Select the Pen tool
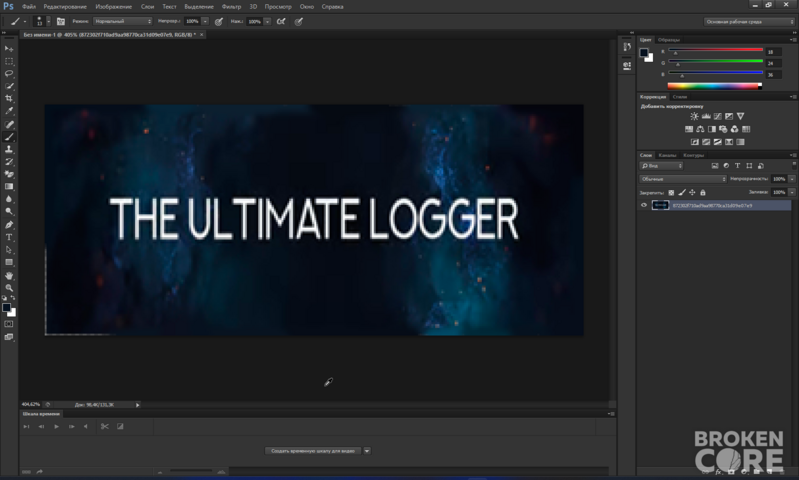Viewport: 799px width, 480px height. click(9, 225)
